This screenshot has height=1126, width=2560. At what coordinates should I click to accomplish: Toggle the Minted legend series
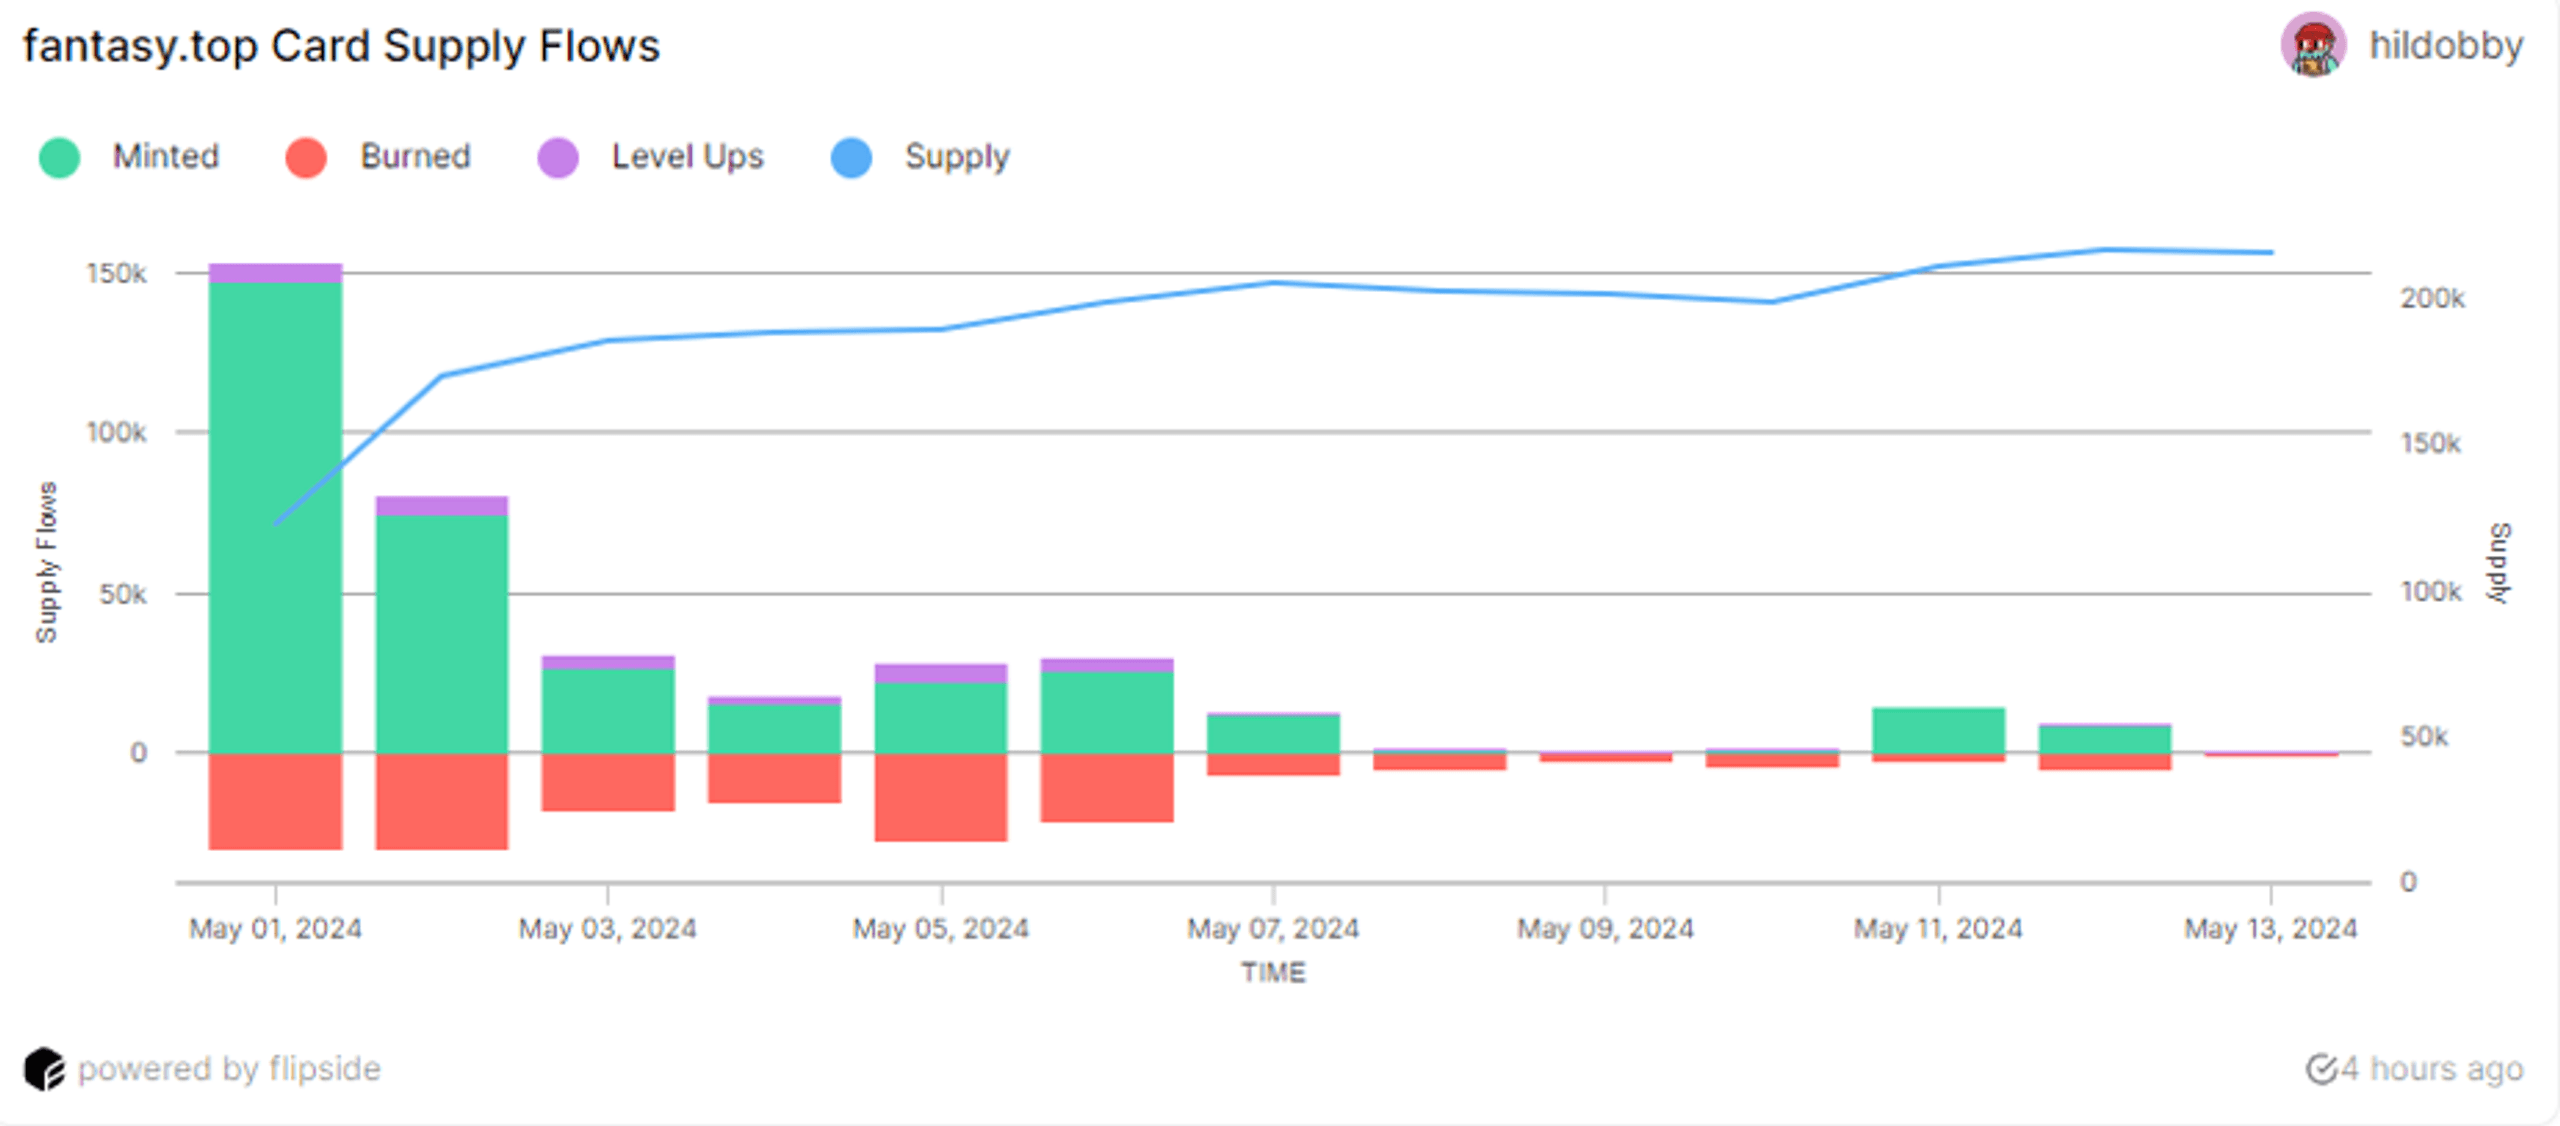pos(129,157)
